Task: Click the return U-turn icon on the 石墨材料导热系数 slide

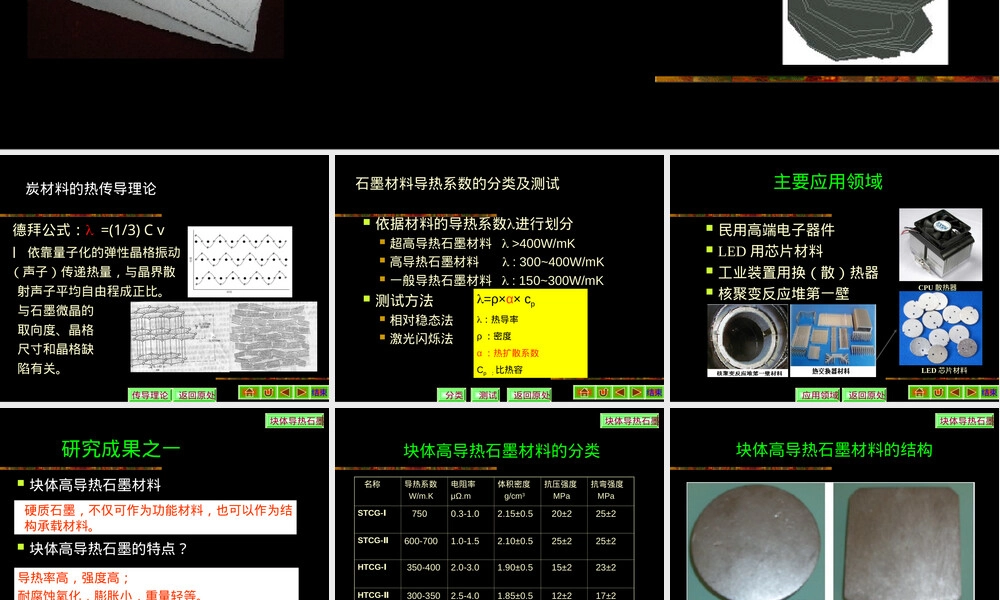Action: coord(603,392)
